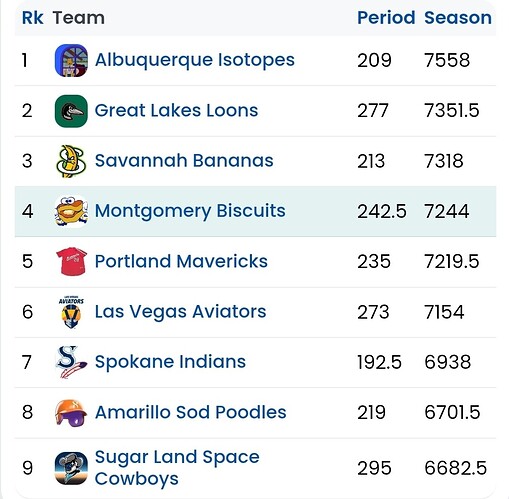Open the Las Vegas Aviators logo
Image resolution: width=509 pixels, height=499 pixels.
click(71, 312)
